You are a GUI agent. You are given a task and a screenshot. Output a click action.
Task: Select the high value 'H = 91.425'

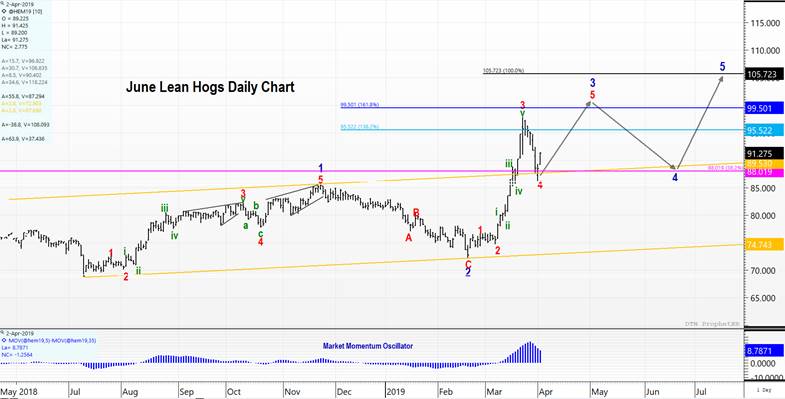14,25
